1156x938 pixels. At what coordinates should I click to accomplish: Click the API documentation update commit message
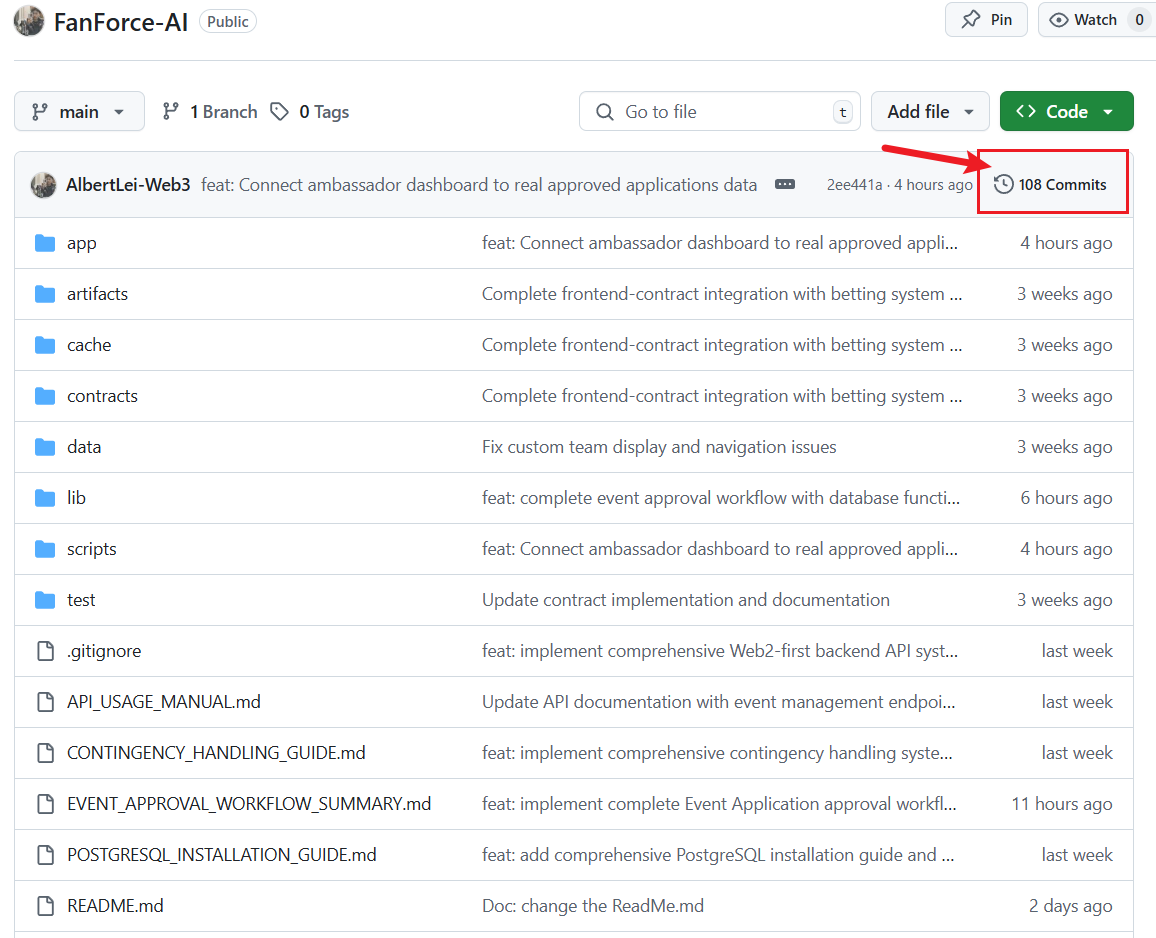(719, 702)
